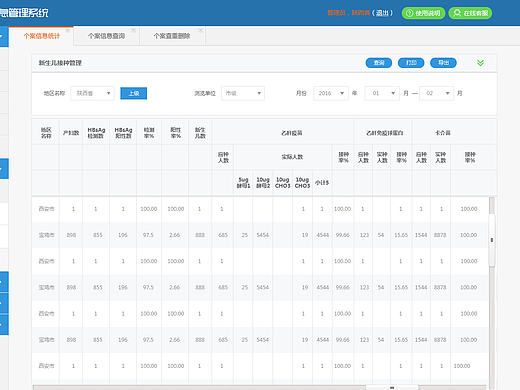Click the orange administrator name text
The image size is (520, 390).
349,13
